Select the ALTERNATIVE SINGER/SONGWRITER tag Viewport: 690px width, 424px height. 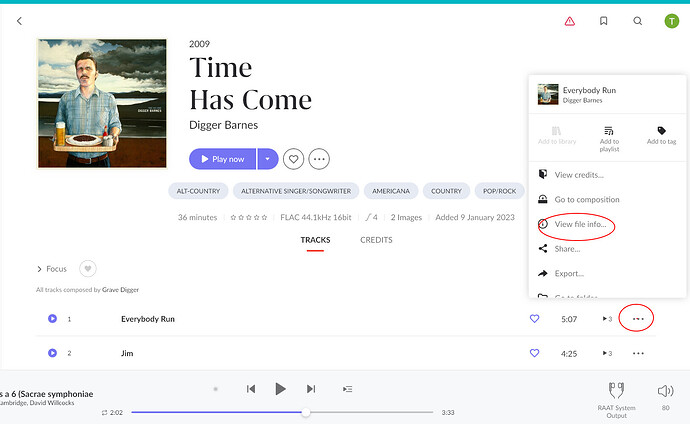tap(296, 191)
